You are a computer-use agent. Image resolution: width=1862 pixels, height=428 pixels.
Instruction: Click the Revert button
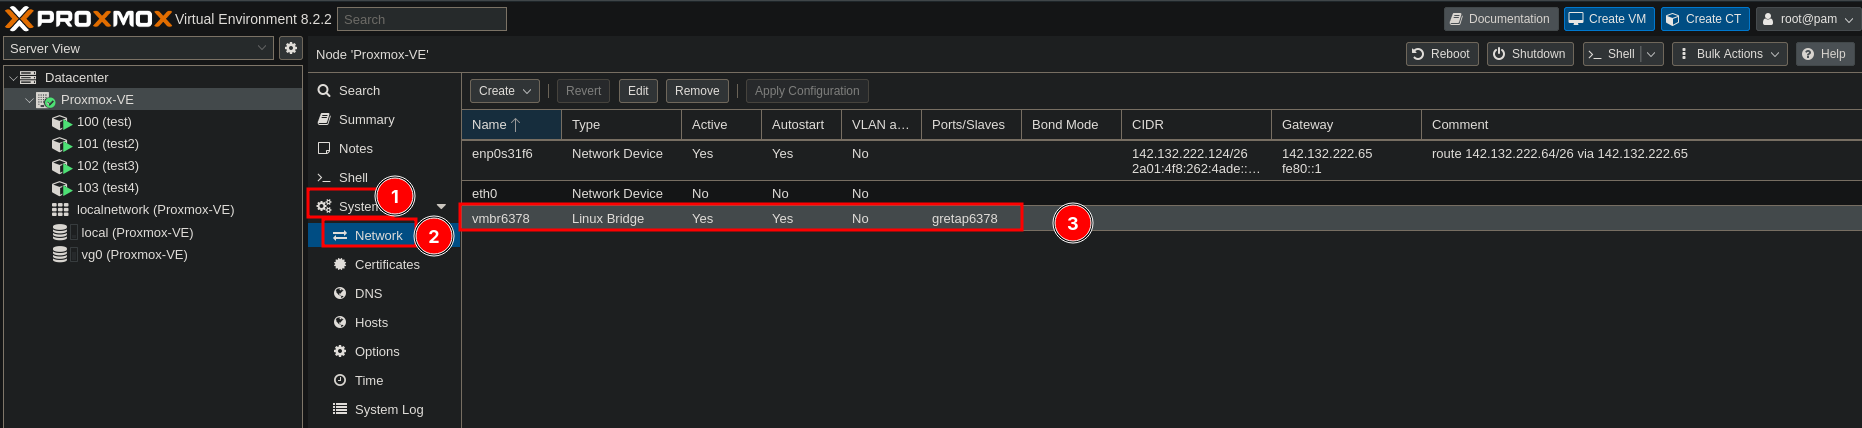click(x=583, y=91)
